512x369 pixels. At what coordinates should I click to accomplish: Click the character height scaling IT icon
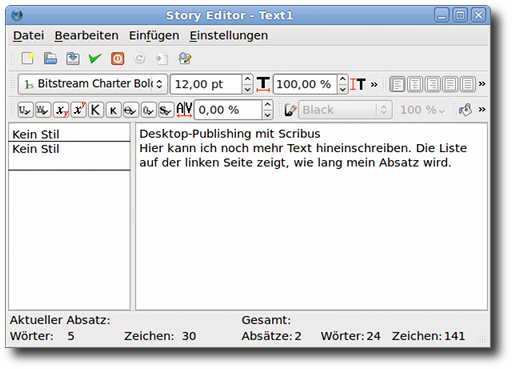pyautogui.click(x=358, y=84)
